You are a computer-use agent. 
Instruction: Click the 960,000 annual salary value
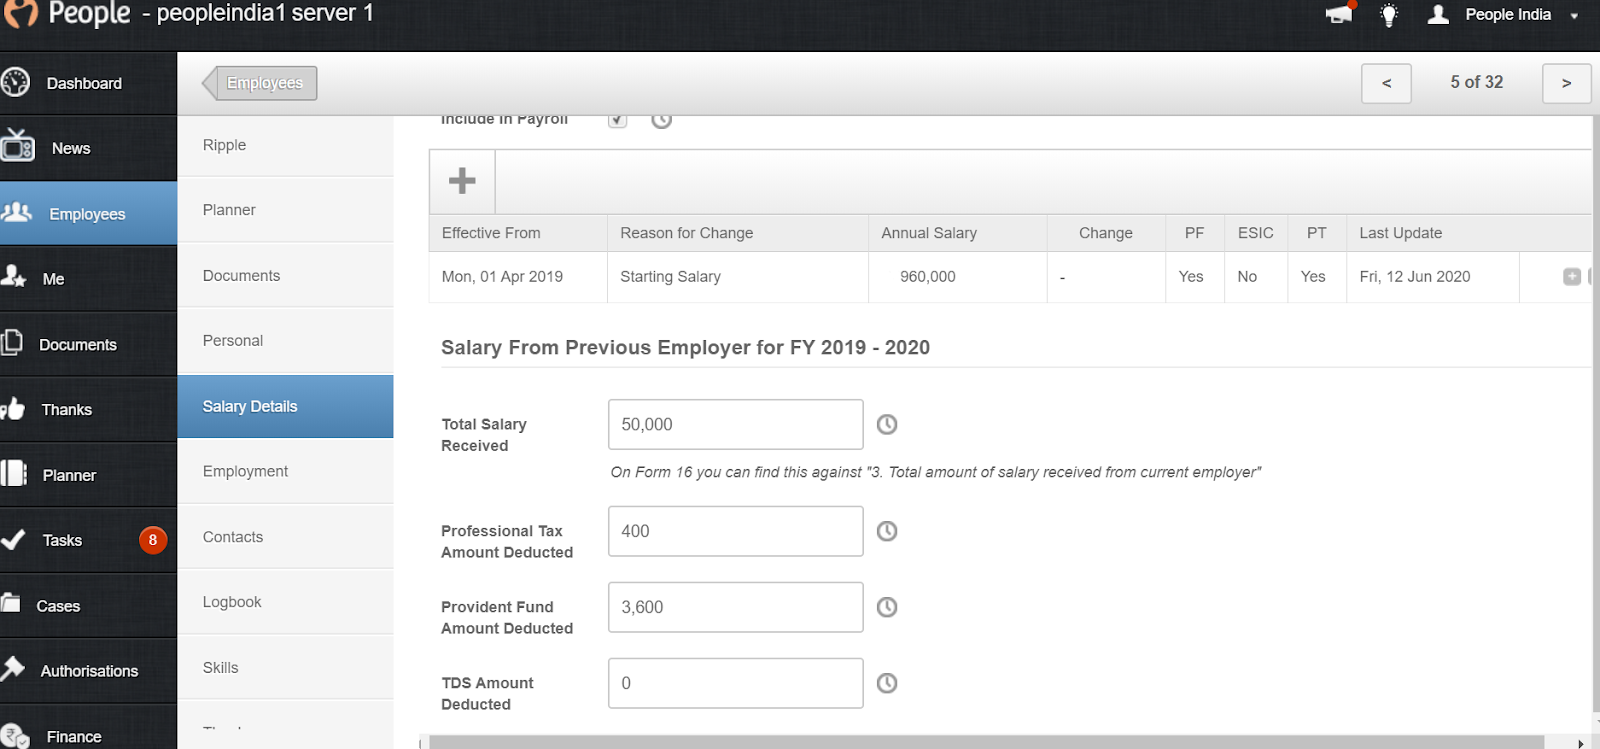[928, 277]
